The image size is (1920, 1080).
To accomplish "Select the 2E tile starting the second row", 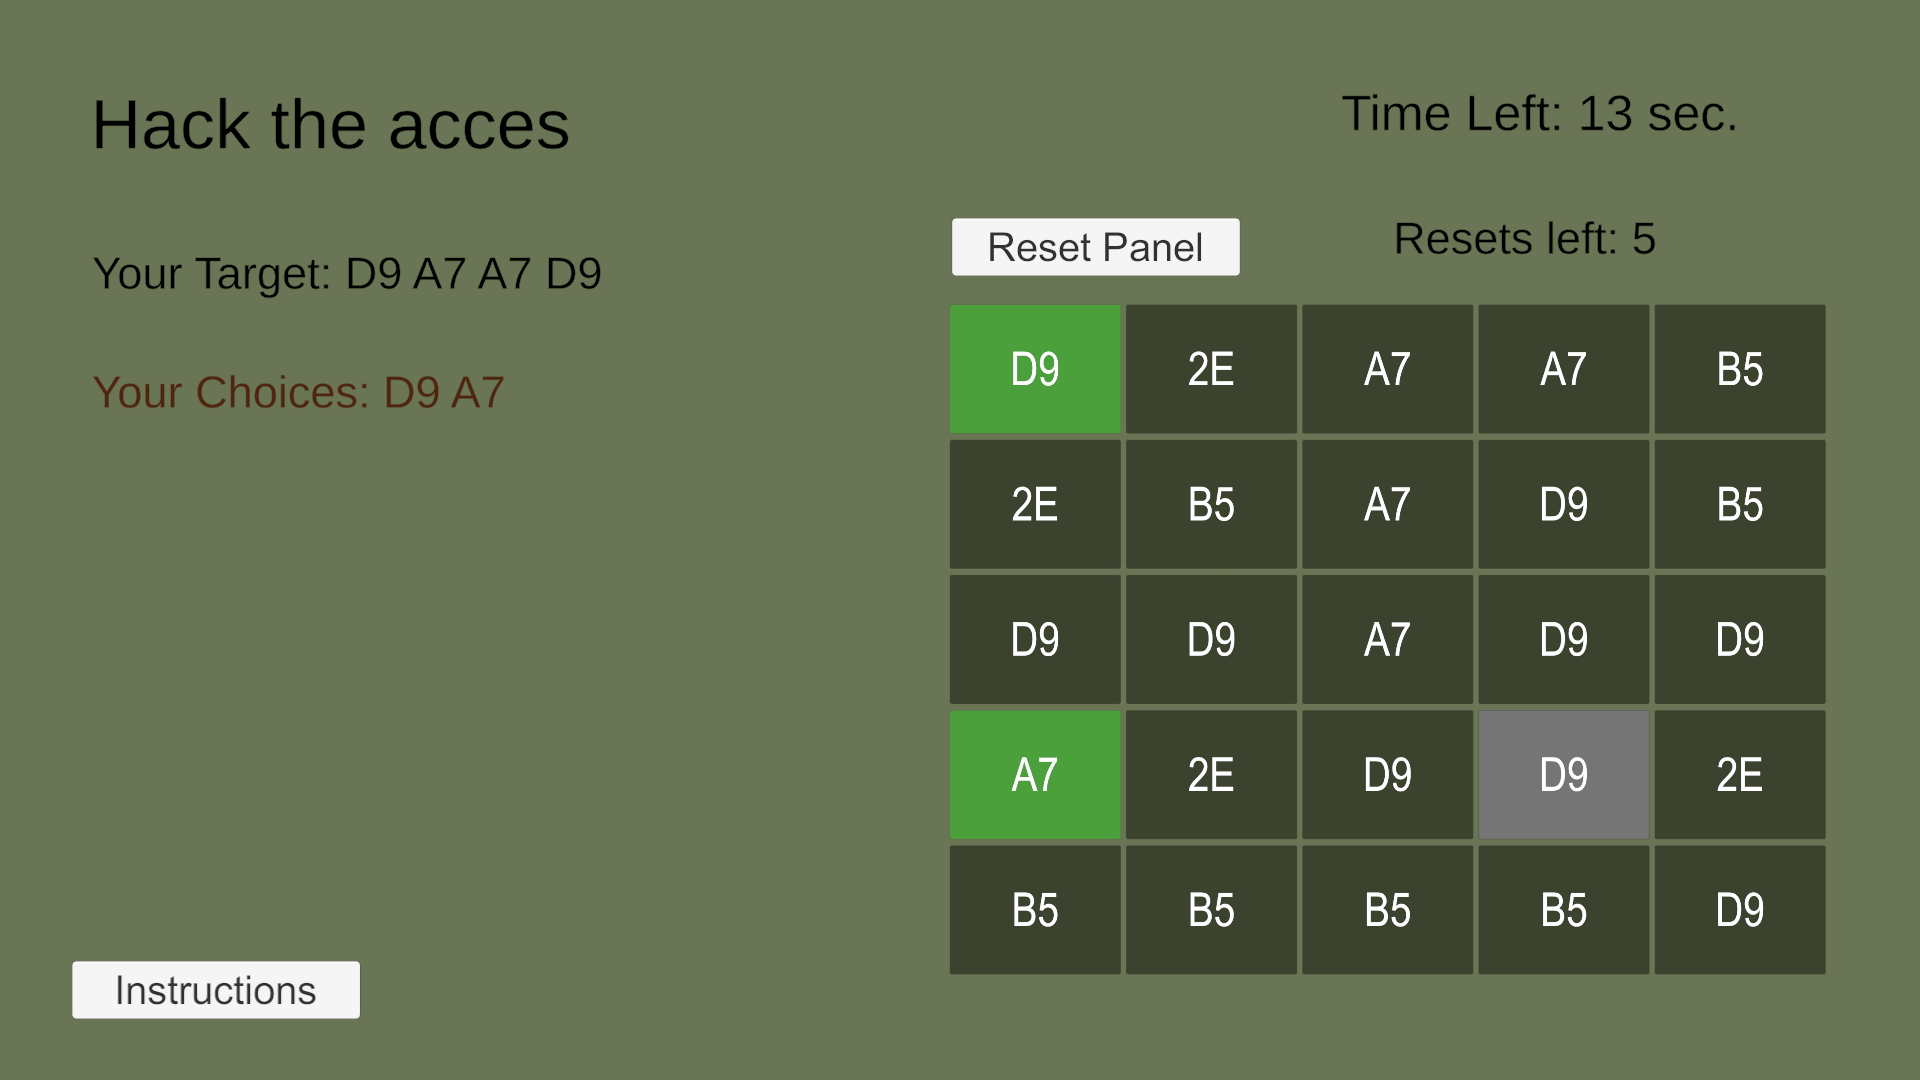I will (1035, 504).
